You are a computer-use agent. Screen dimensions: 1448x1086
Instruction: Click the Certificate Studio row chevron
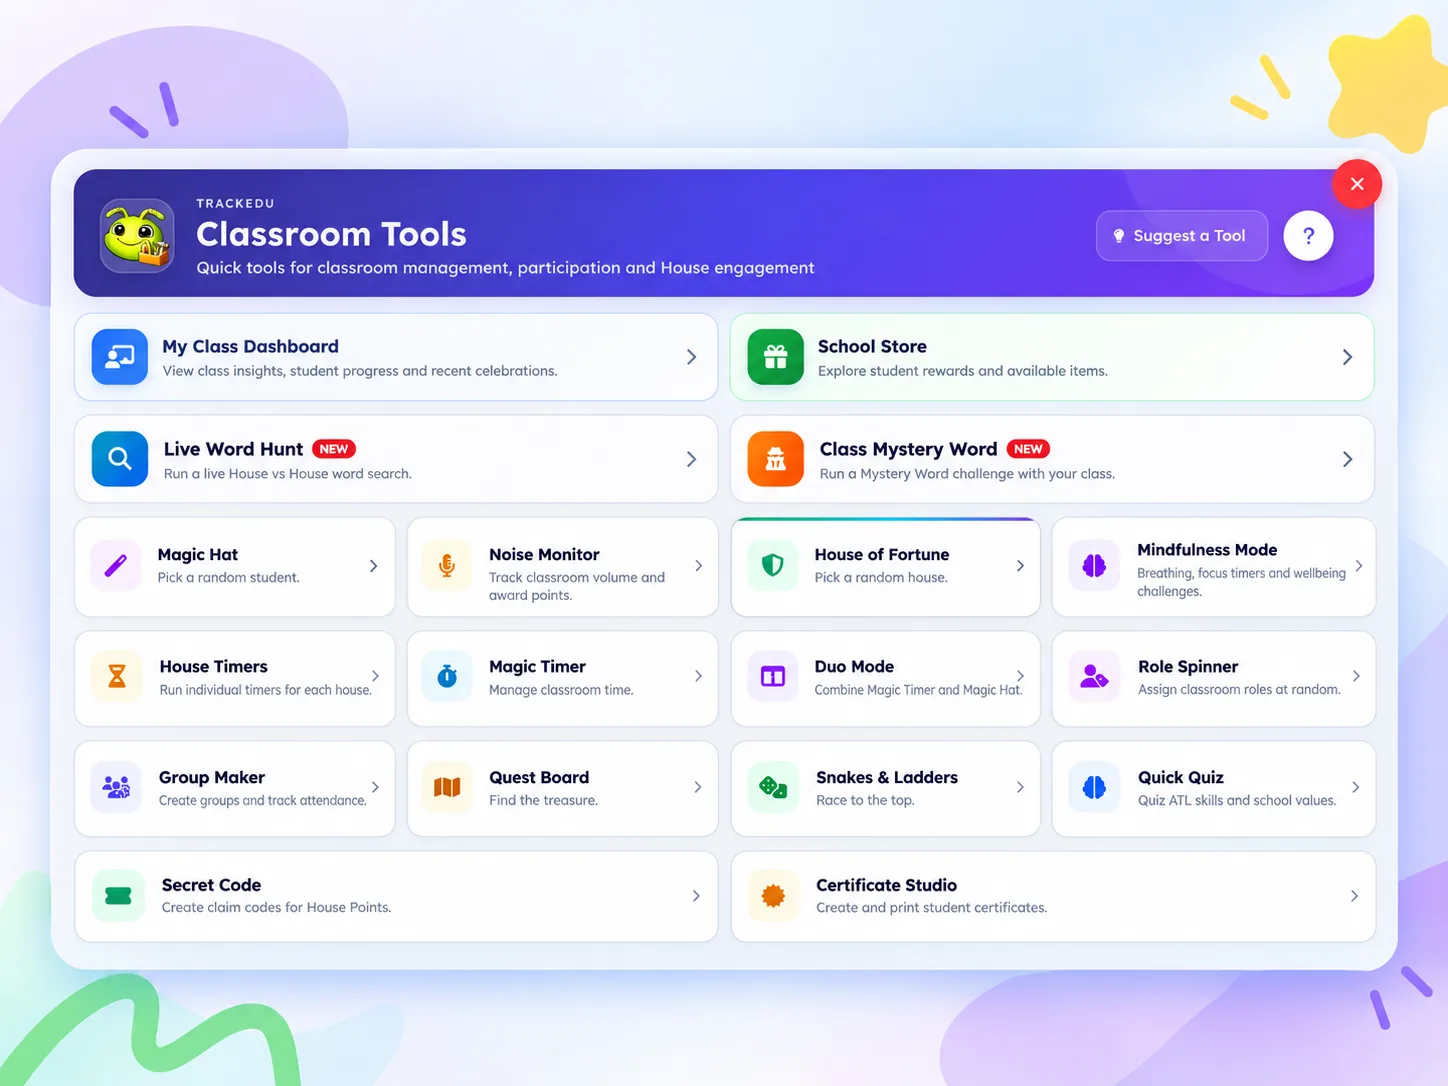click(1354, 896)
